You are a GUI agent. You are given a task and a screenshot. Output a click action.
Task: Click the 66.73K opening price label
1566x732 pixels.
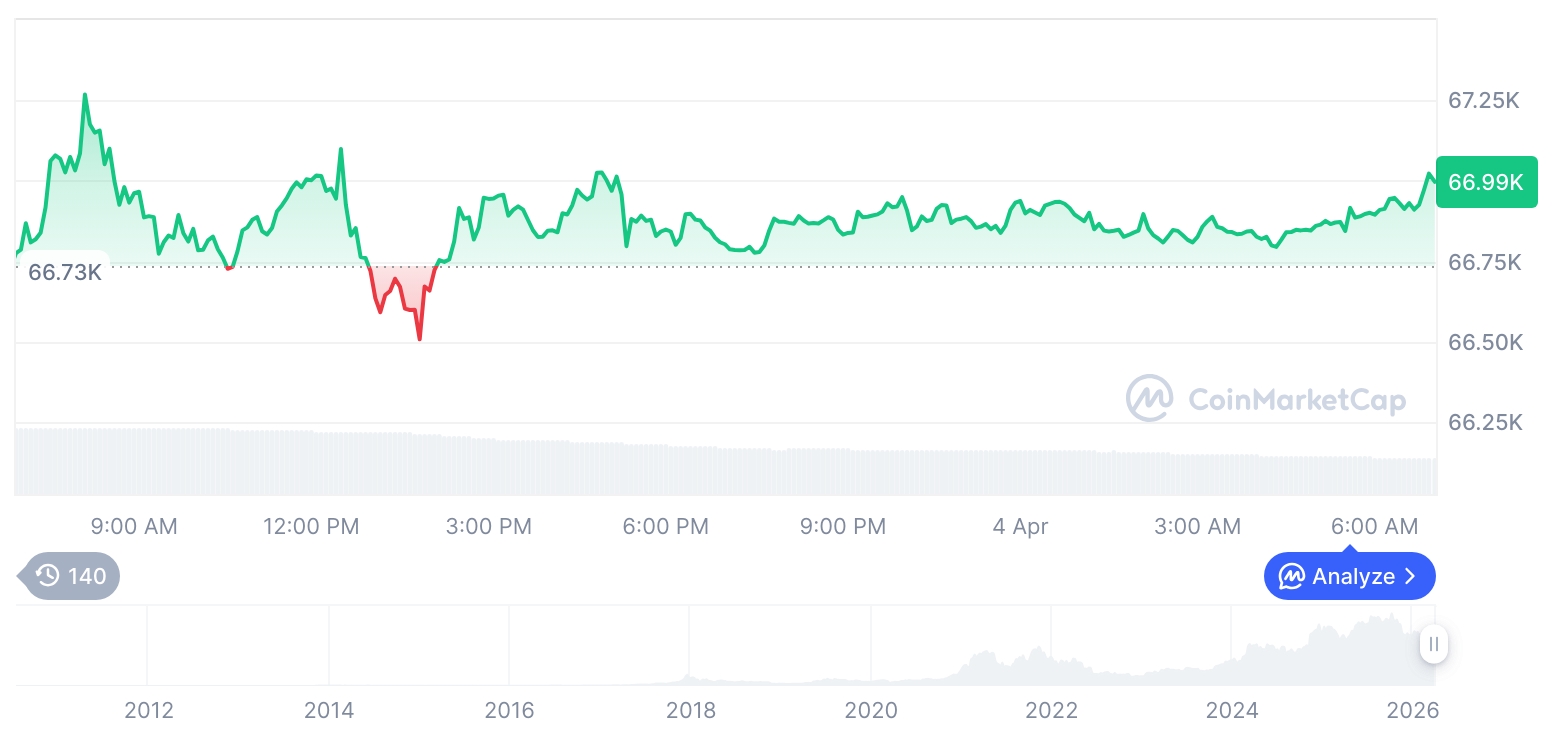point(64,272)
